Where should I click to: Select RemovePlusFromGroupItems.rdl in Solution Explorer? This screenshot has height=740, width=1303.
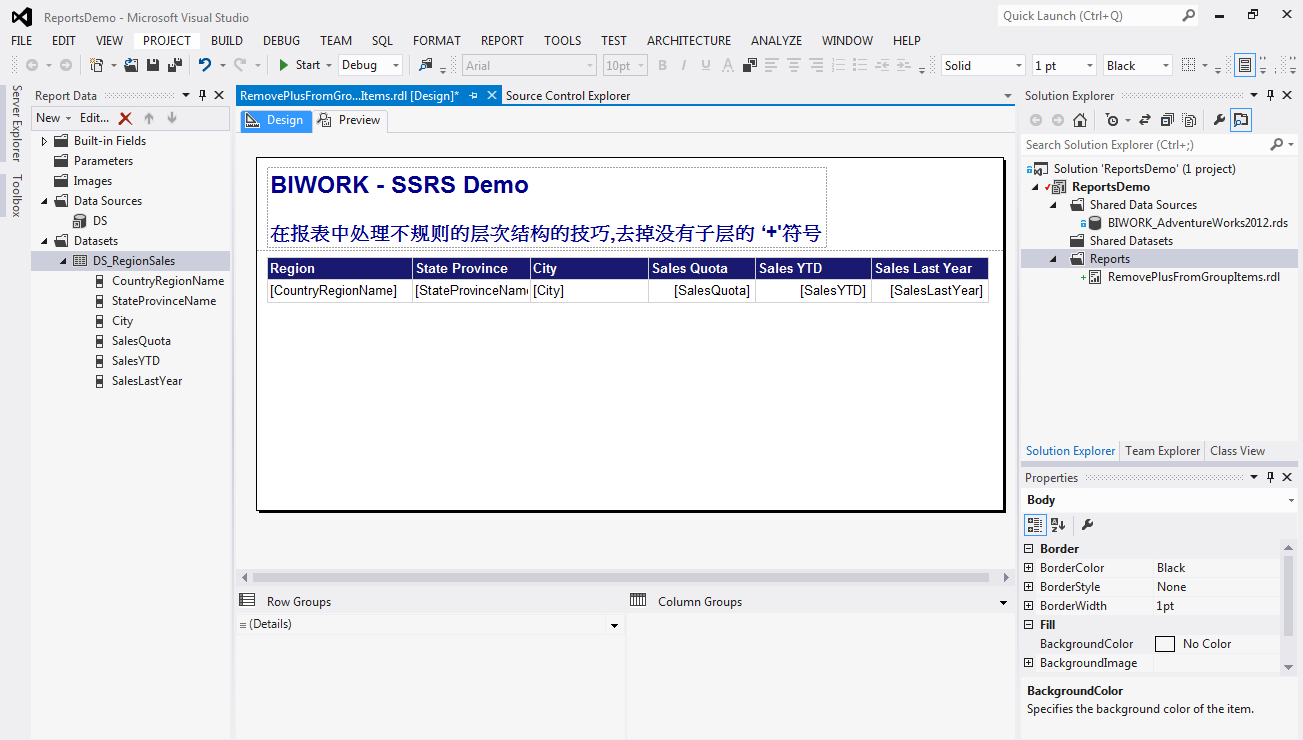click(x=1193, y=277)
